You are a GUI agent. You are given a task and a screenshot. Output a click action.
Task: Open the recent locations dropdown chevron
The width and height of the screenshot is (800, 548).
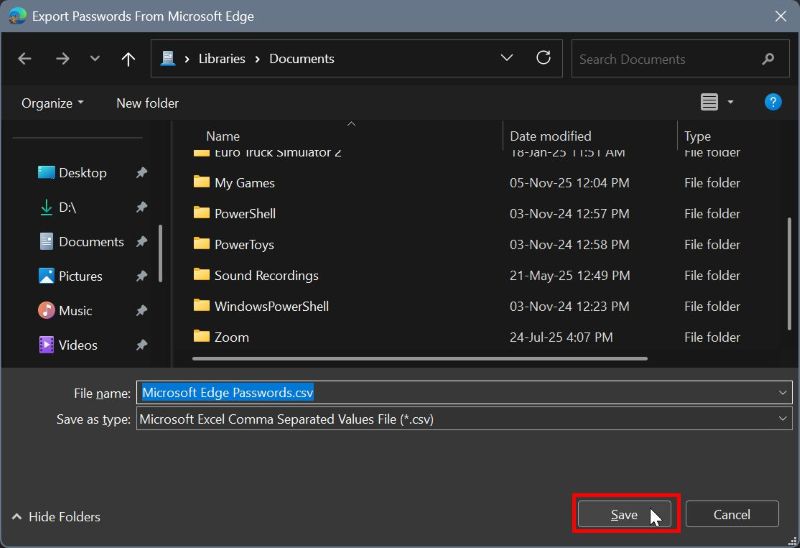click(x=95, y=59)
